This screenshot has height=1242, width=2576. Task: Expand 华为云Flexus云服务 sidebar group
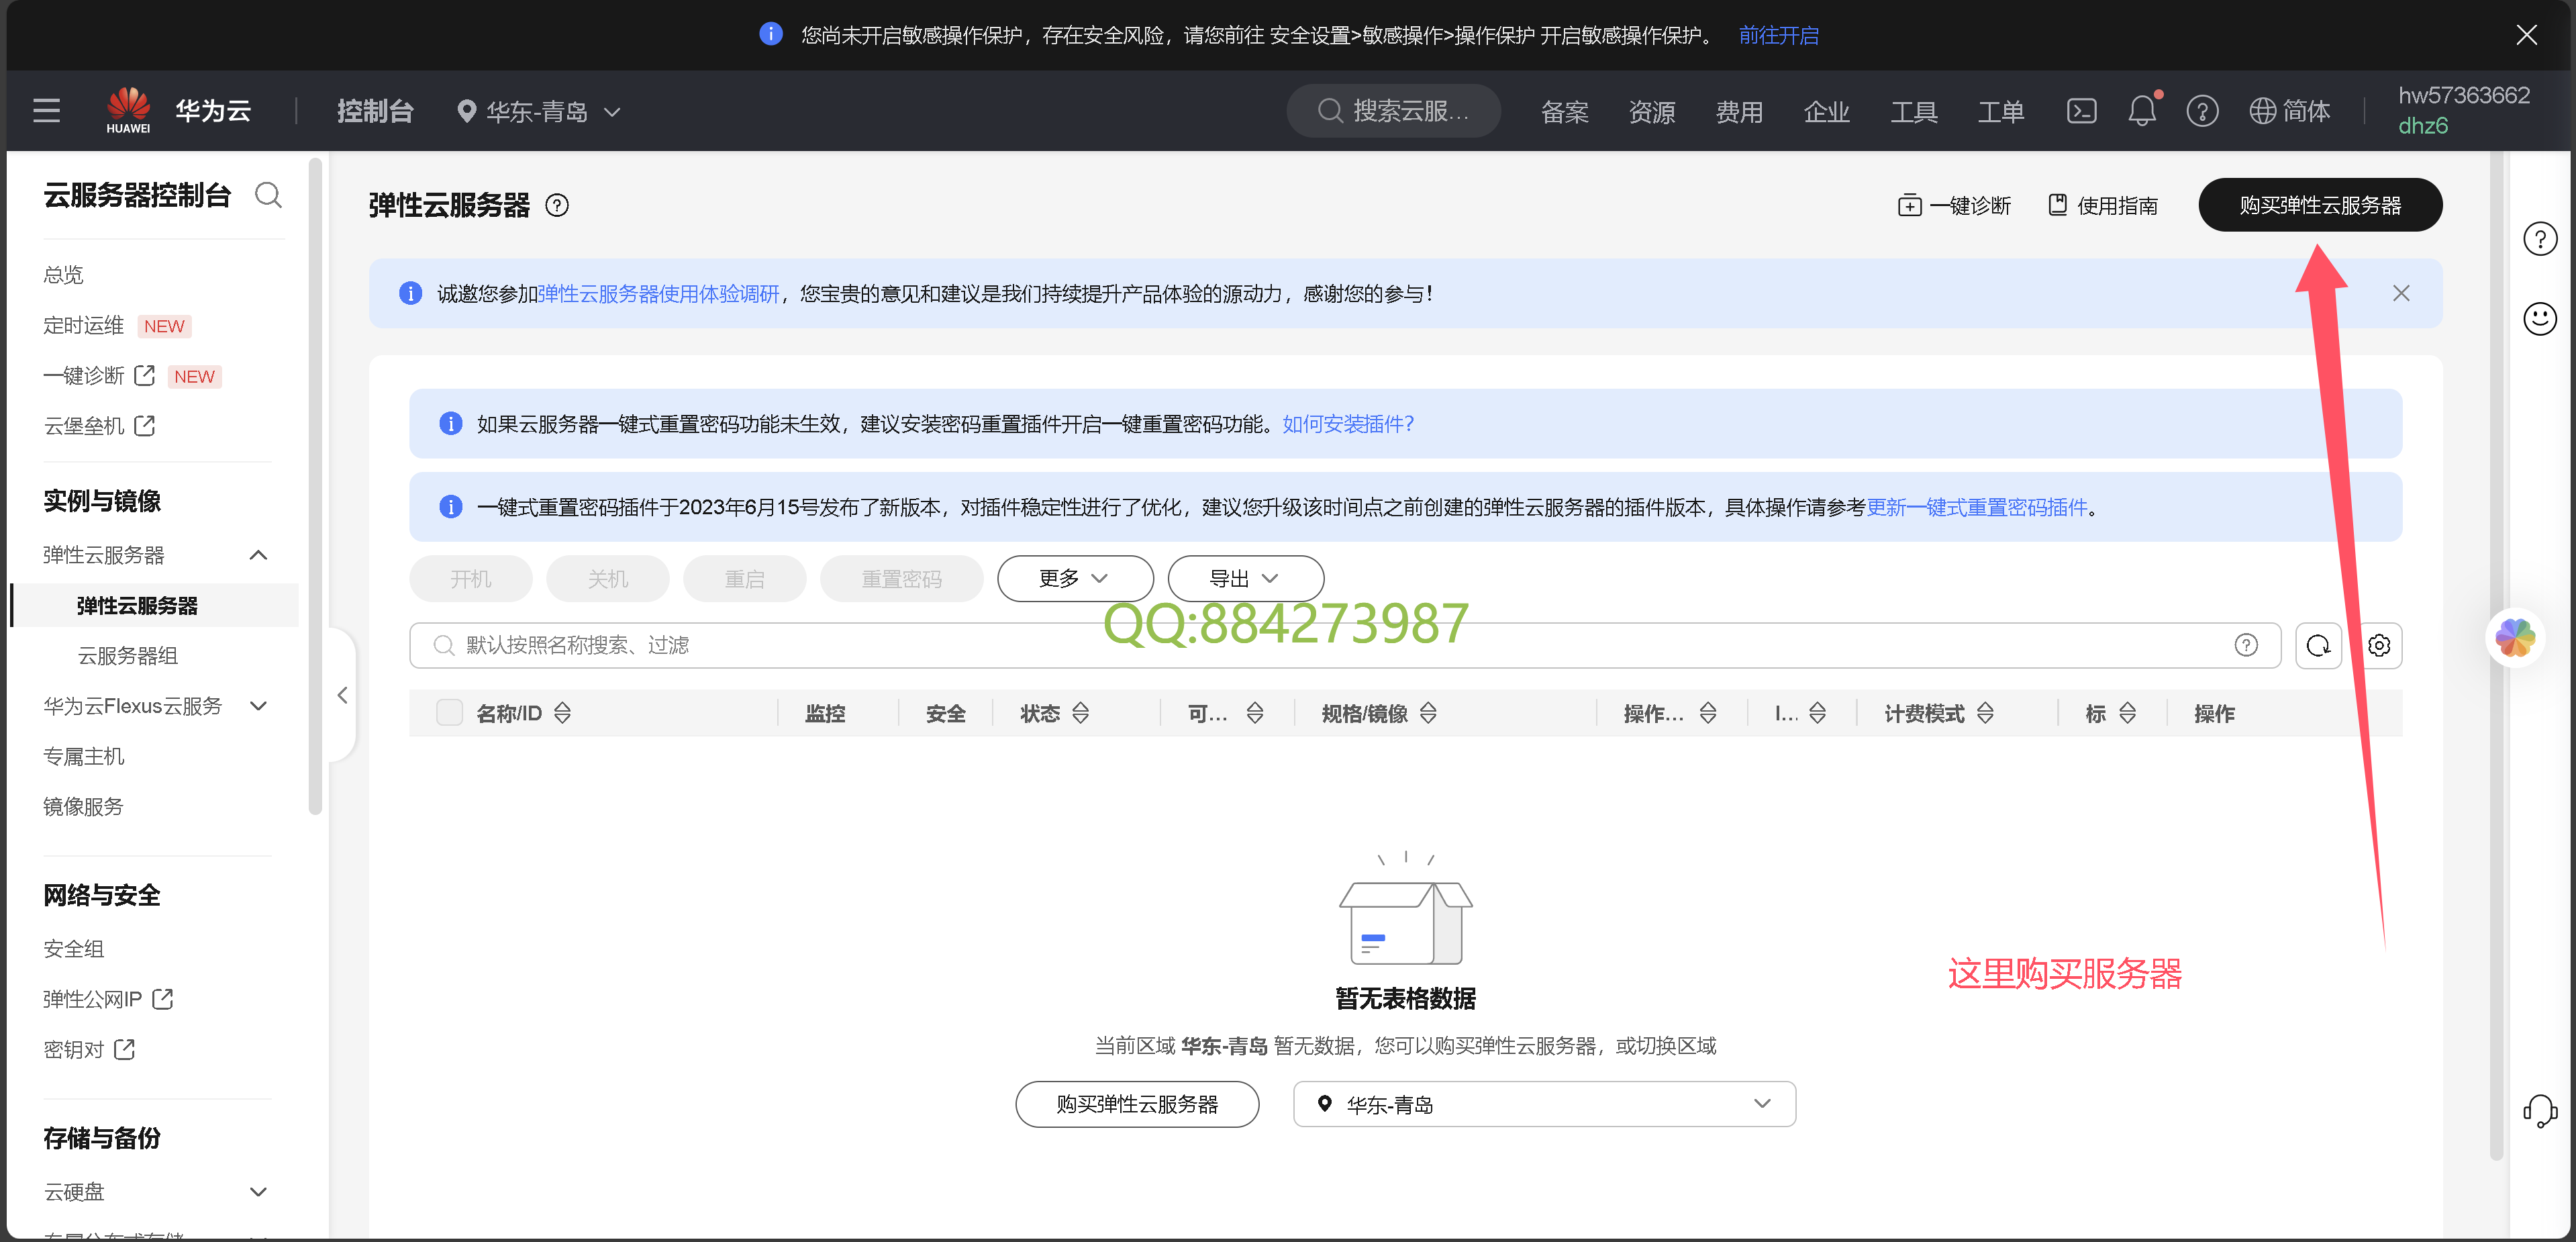coord(258,706)
